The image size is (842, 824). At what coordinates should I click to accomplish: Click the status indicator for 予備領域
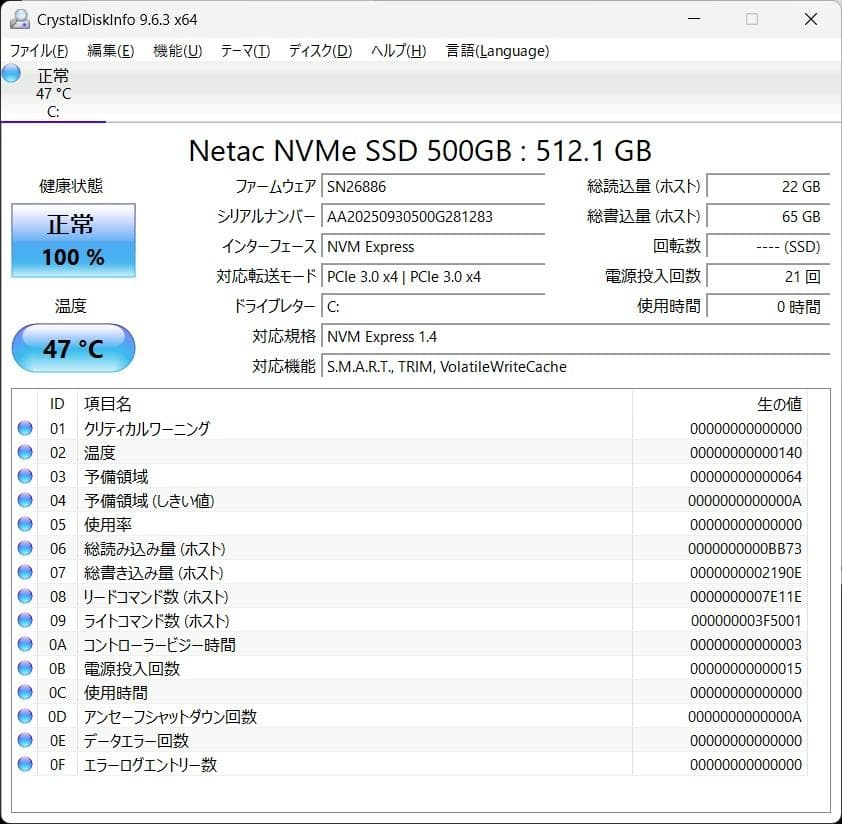coord(24,476)
